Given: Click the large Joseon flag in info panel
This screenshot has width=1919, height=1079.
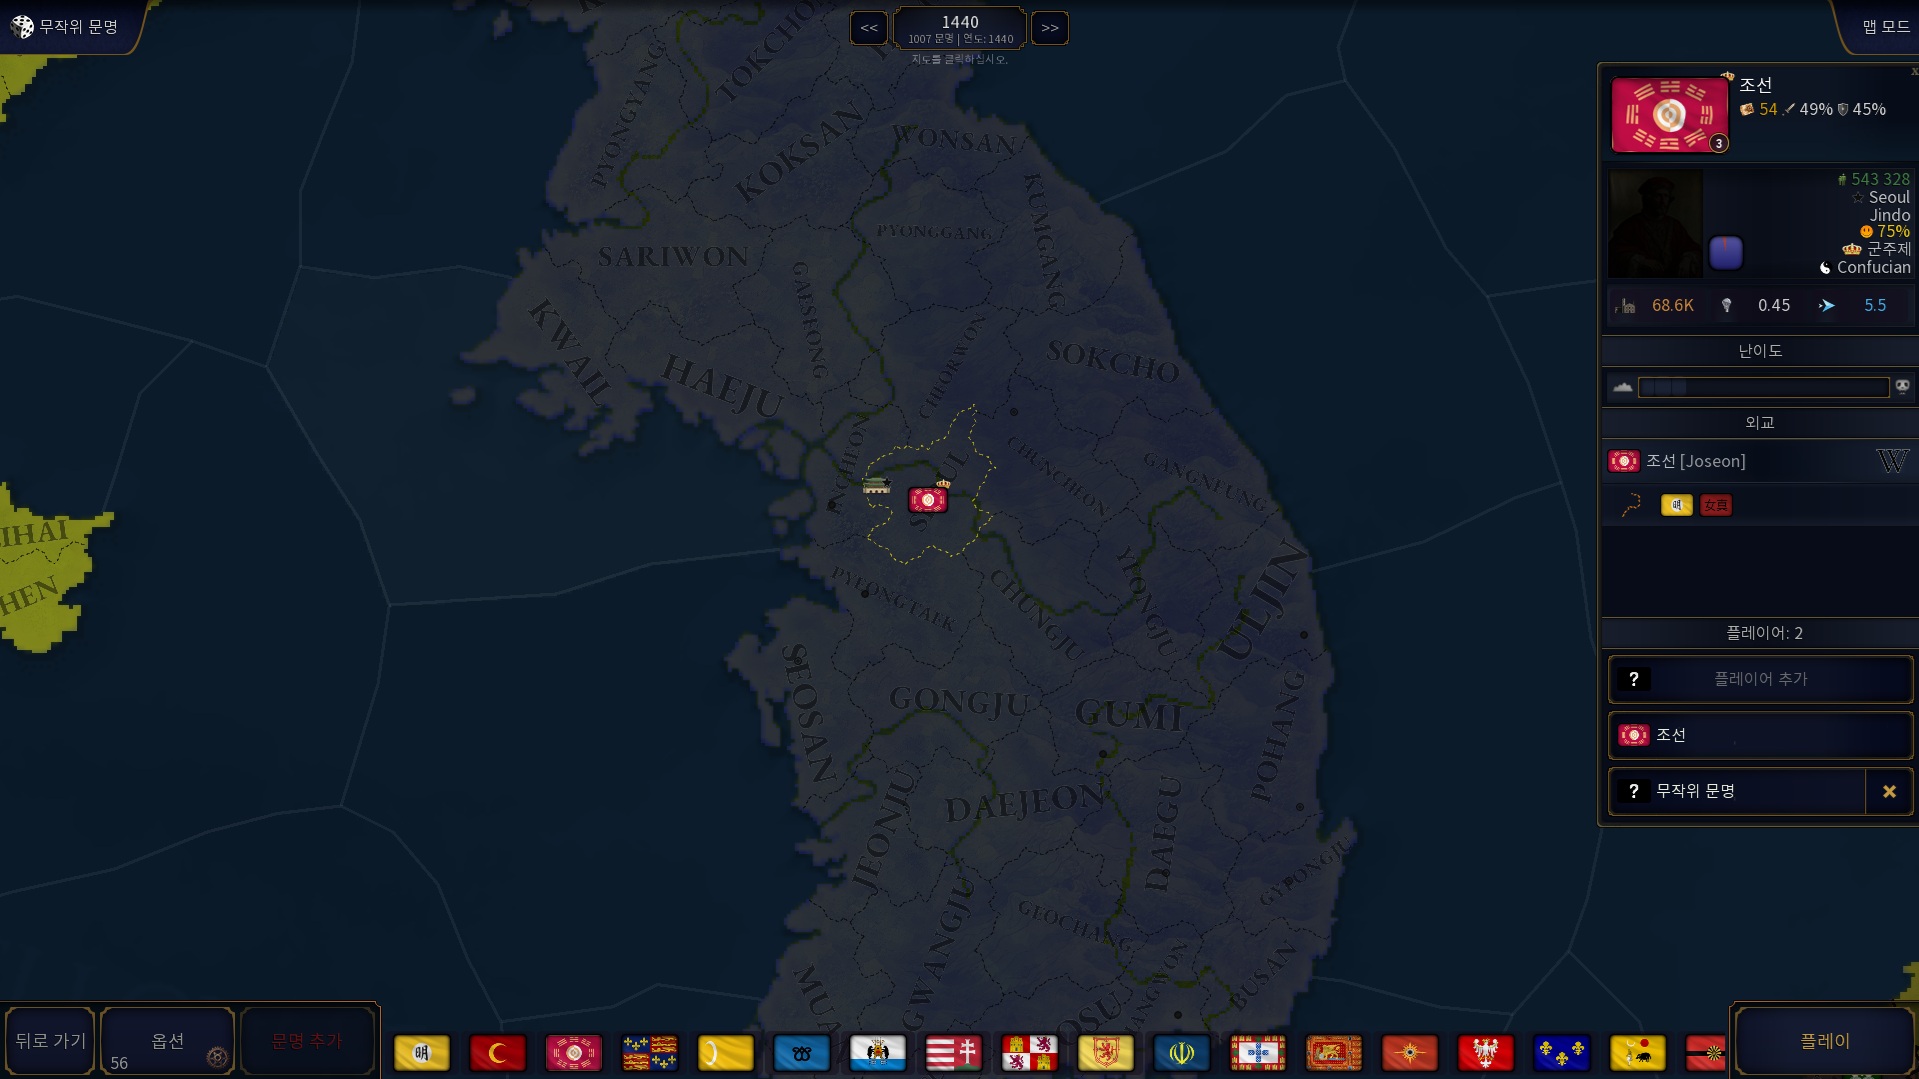Looking at the screenshot, I should [x=1668, y=115].
